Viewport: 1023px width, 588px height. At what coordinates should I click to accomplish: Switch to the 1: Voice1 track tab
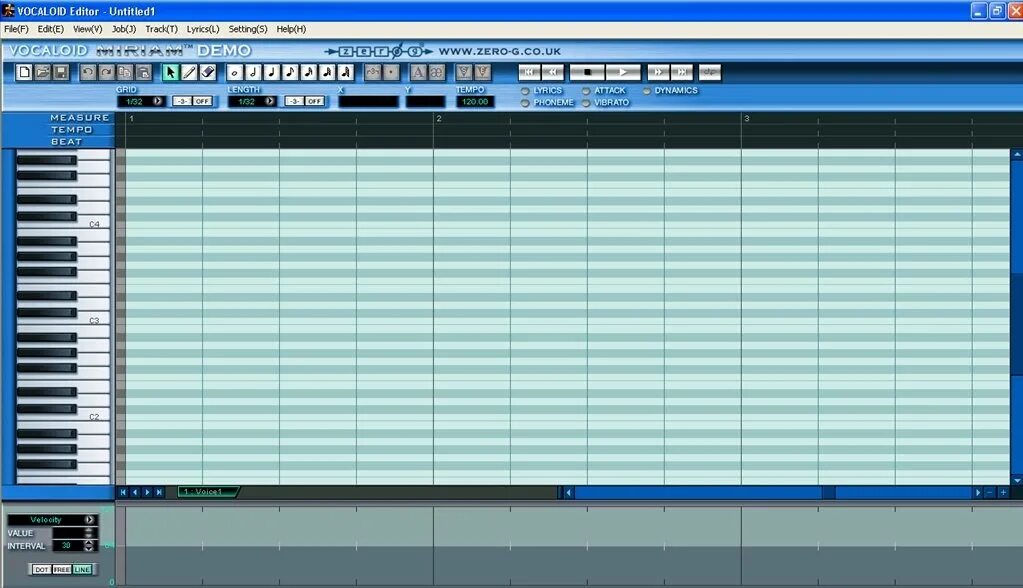click(x=207, y=492)
